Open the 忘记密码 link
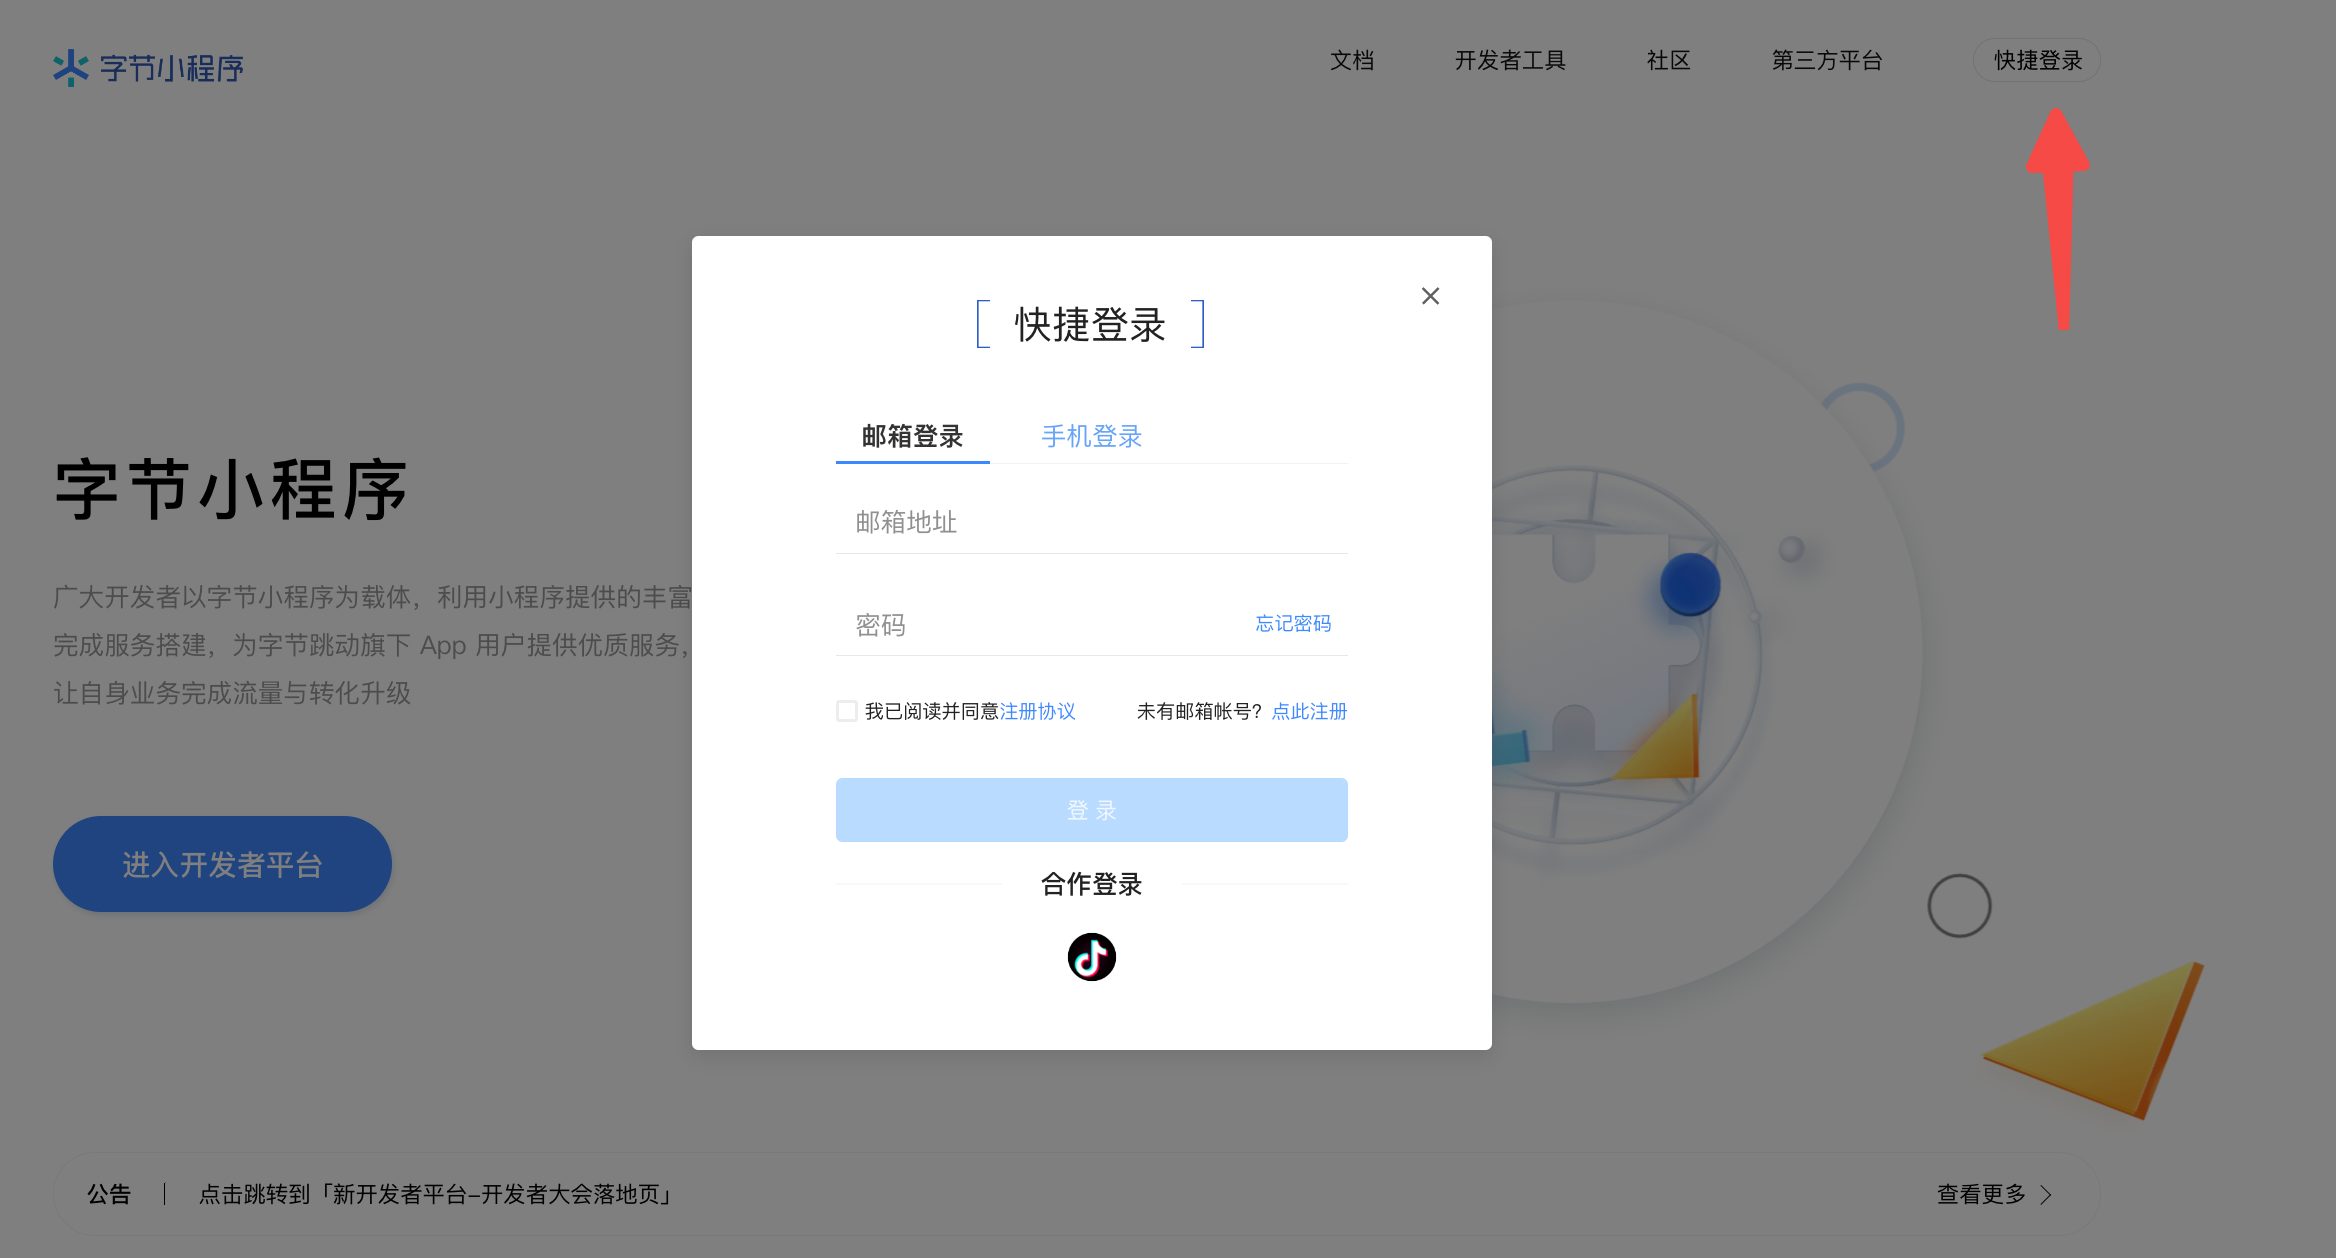 [x=1293, y=623]
